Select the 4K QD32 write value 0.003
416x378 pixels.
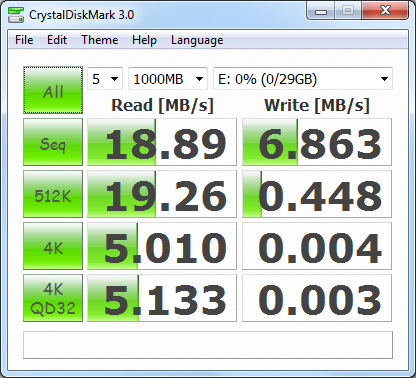click(317, 298)
